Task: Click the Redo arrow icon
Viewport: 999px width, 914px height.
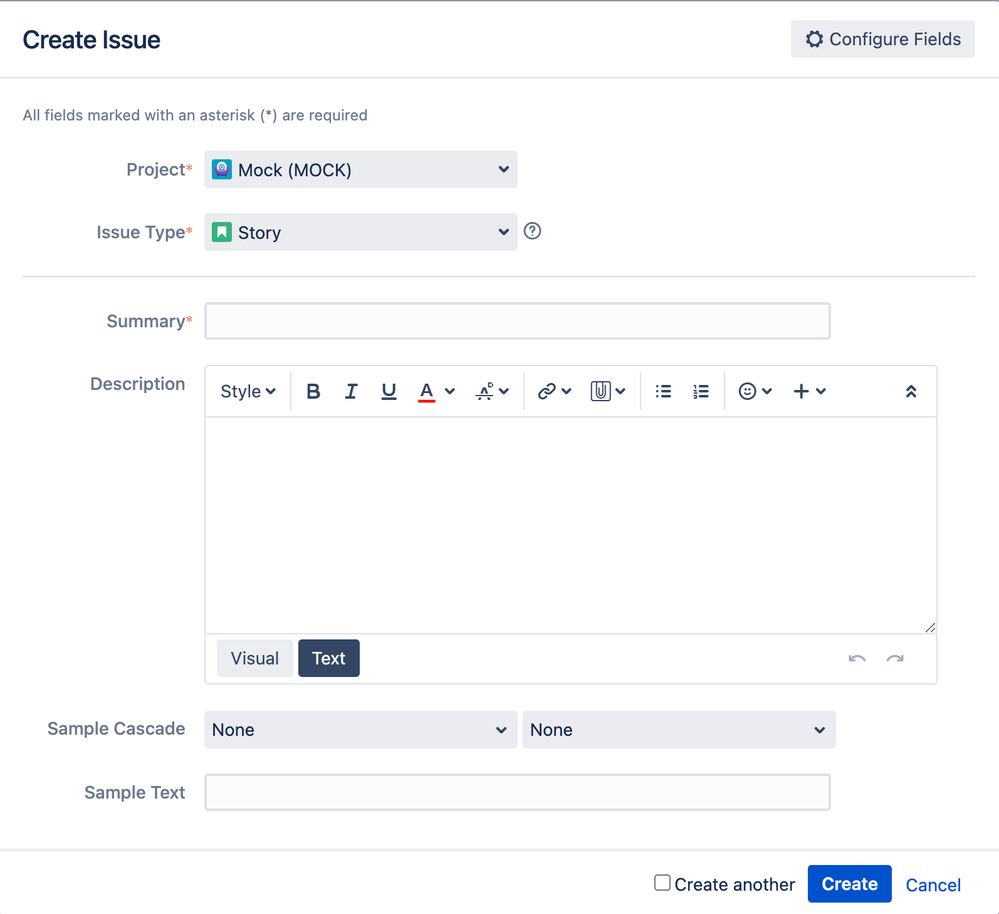Action: coord(895,659)
